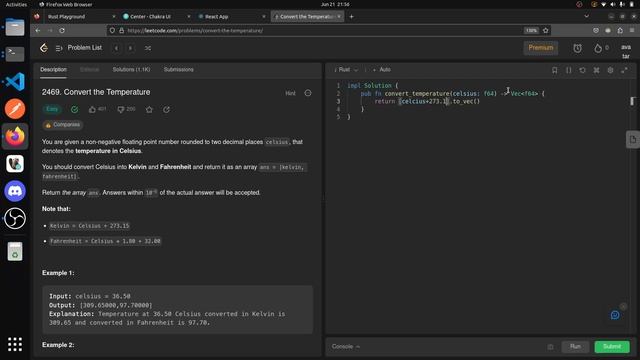The height and width of the screenshot is (360, 640).
Task: Click the editor bookmark icon
Action: coord(554,70)
